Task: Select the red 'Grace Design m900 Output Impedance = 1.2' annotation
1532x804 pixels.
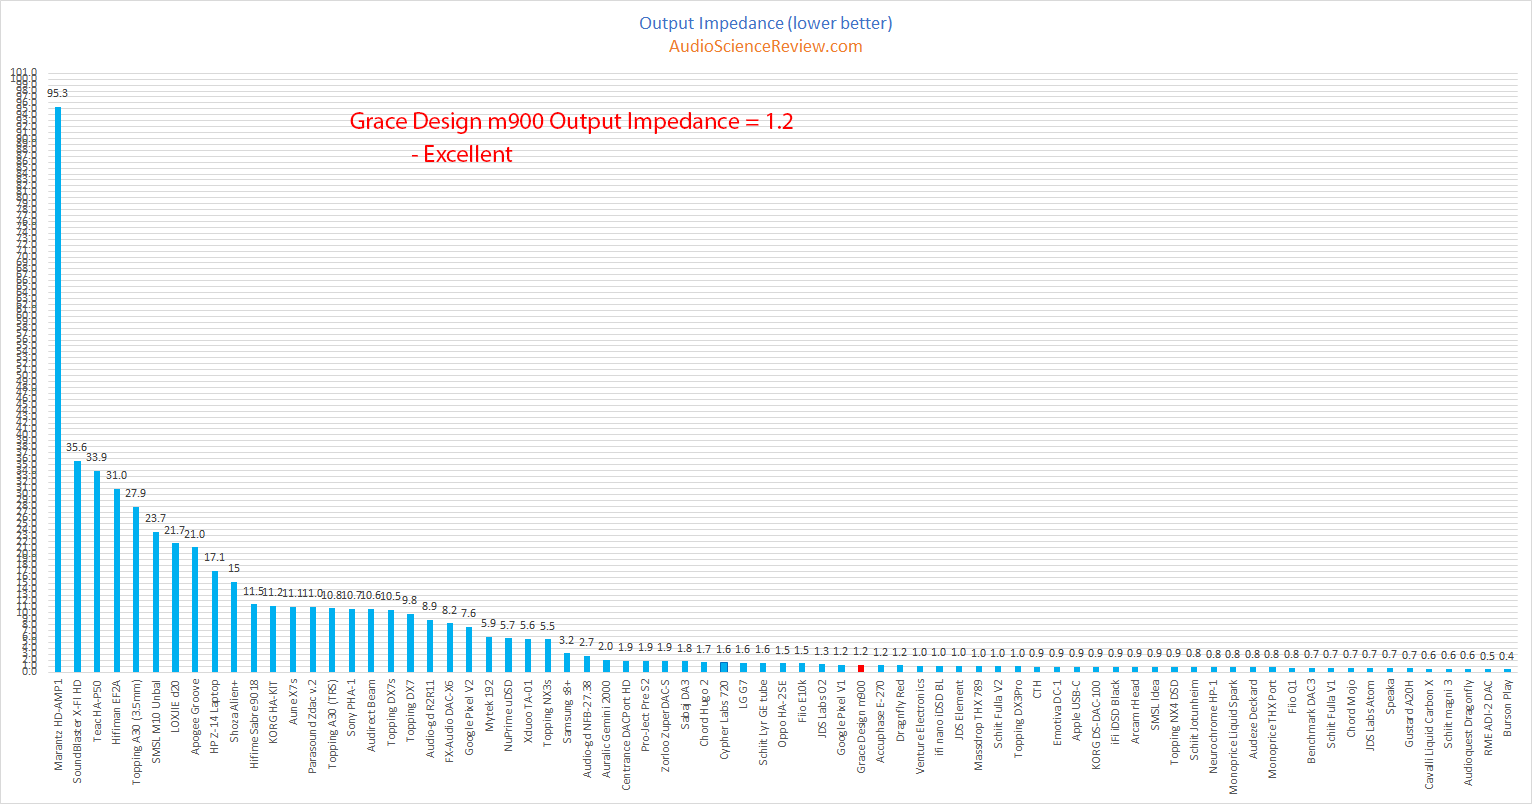Action: (x=571, y=122)
